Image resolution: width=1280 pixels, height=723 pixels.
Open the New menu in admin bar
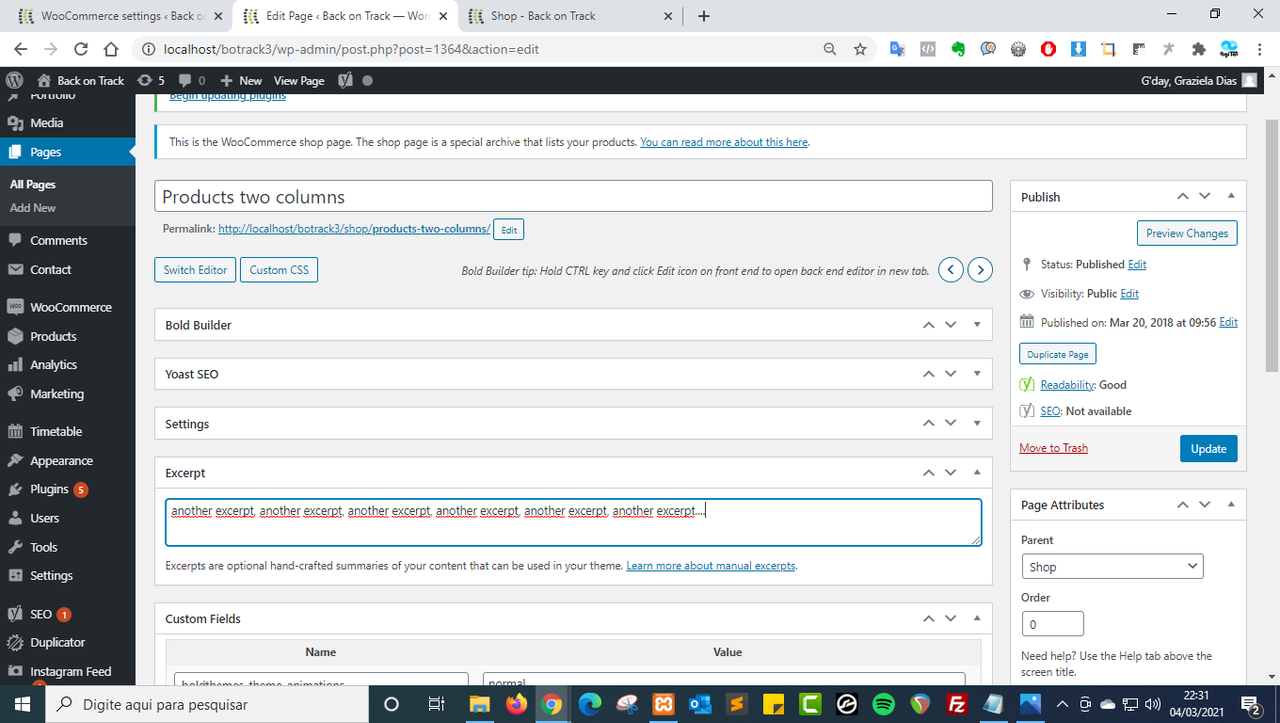(x=241, y=80)
